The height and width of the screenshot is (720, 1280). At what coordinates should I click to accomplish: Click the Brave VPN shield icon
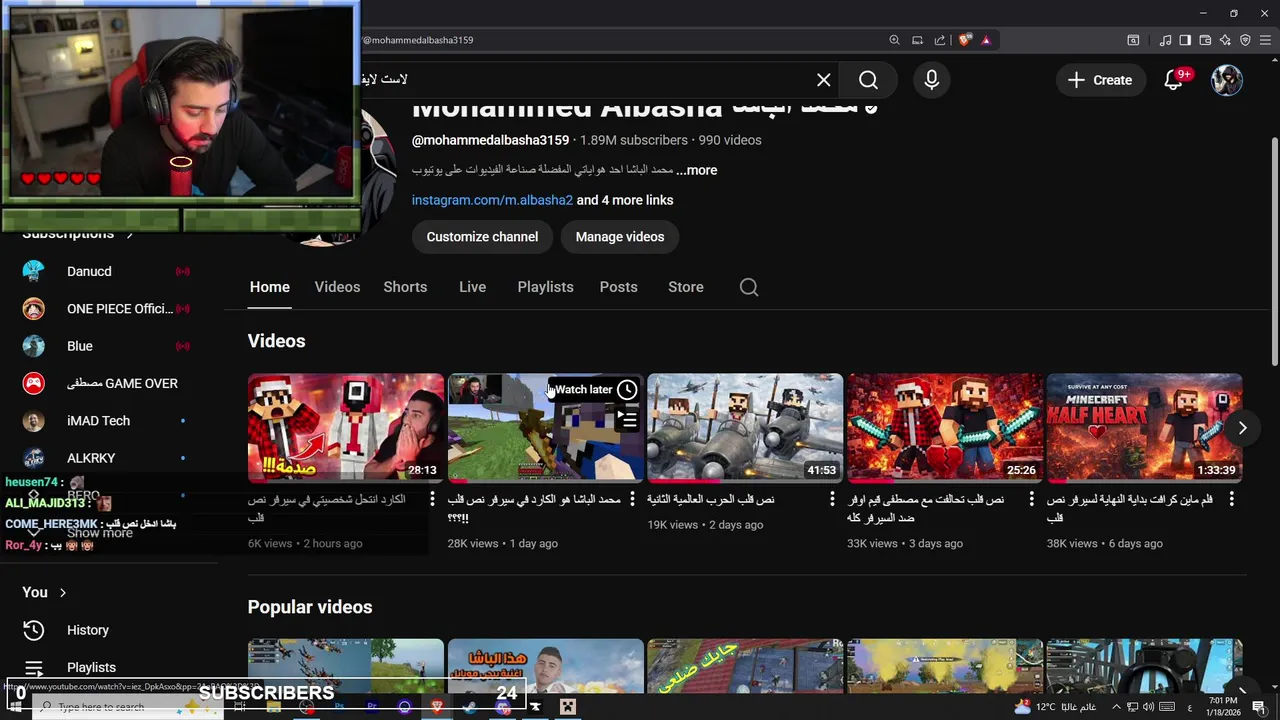(1245, 40)
